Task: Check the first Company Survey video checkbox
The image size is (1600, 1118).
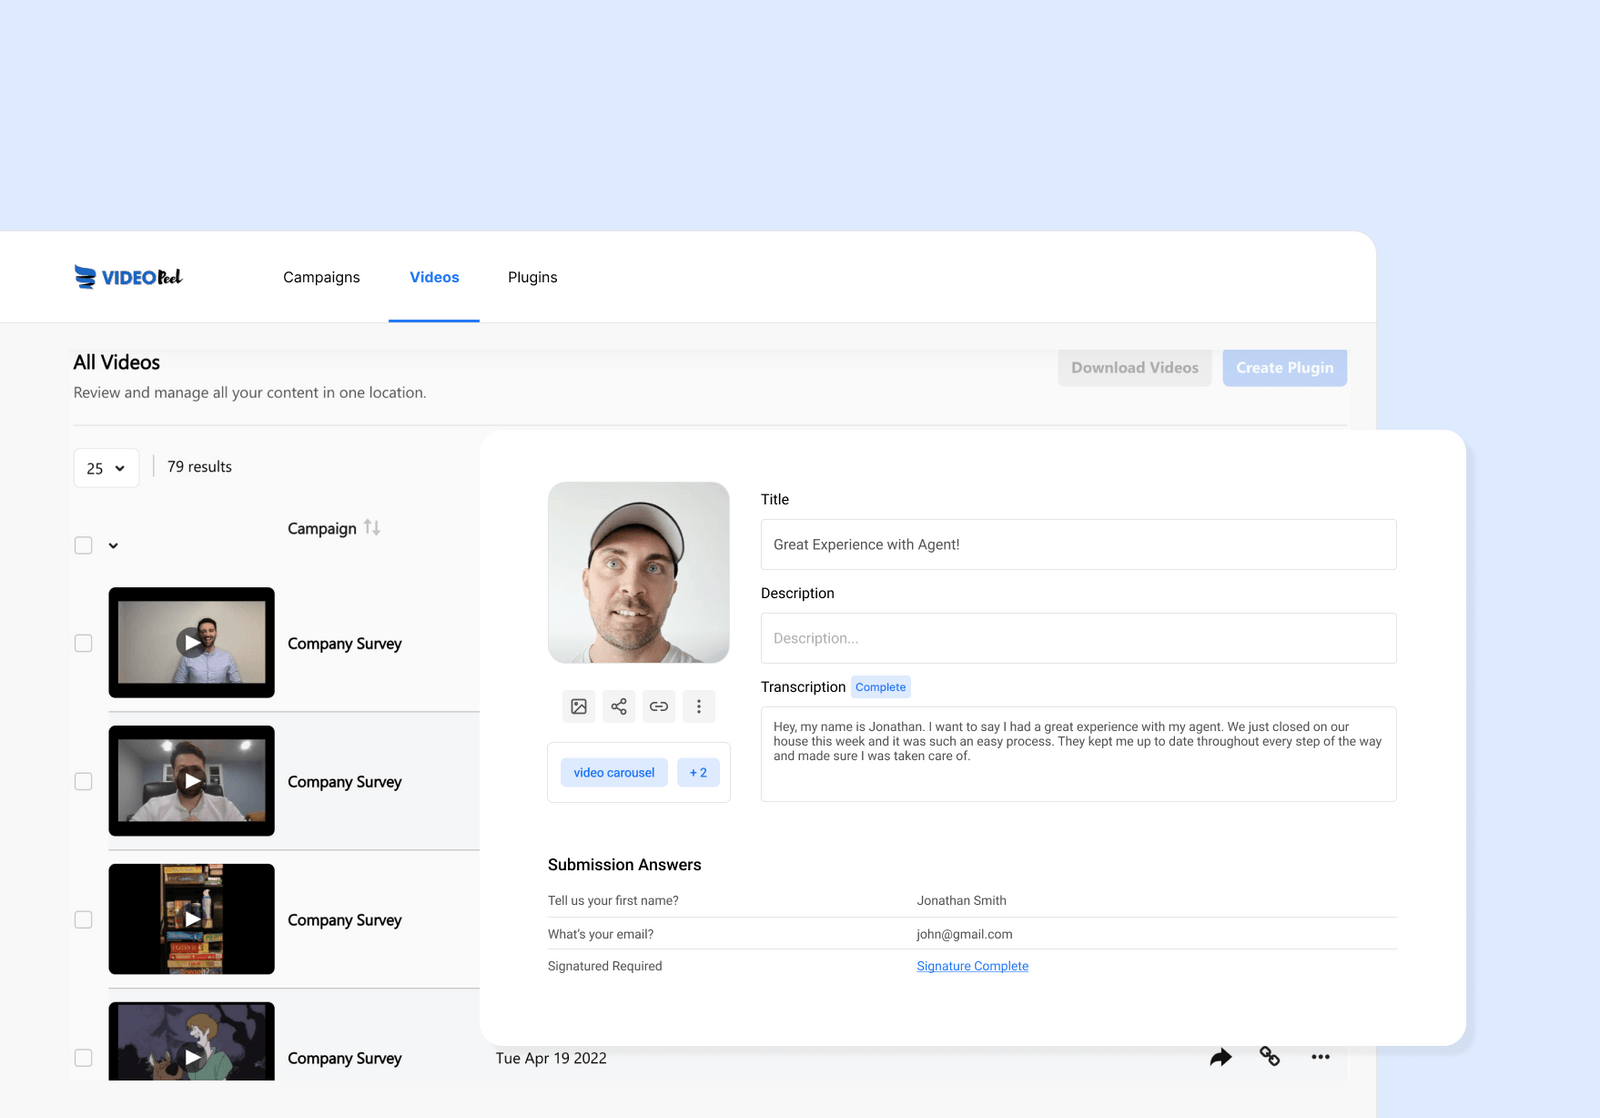Action: pos(83,643)
